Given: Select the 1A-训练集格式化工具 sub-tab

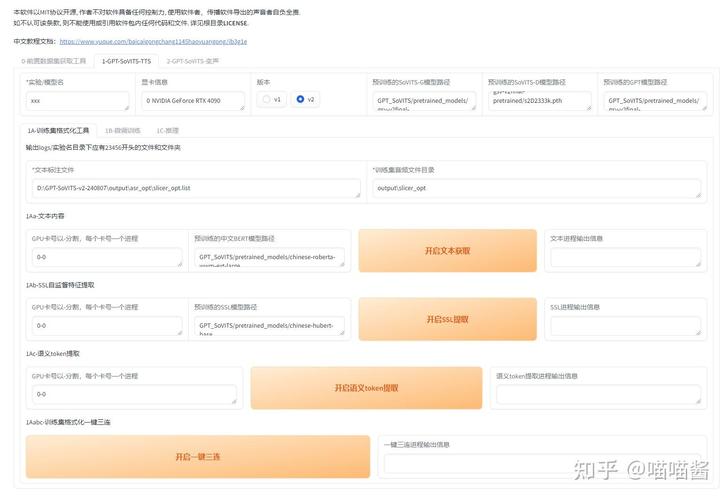Looking at the screenshot, I should point(58,130).
